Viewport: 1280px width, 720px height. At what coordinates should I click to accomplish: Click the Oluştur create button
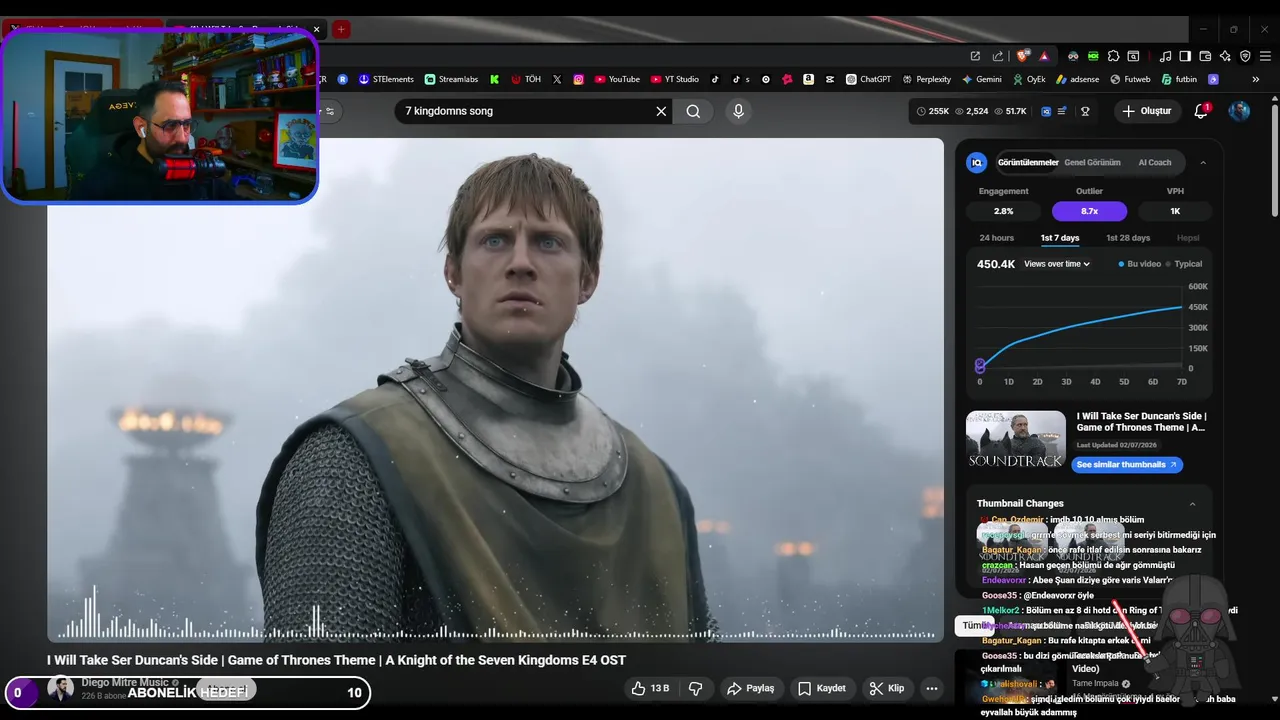click(x=1146, y=111)
